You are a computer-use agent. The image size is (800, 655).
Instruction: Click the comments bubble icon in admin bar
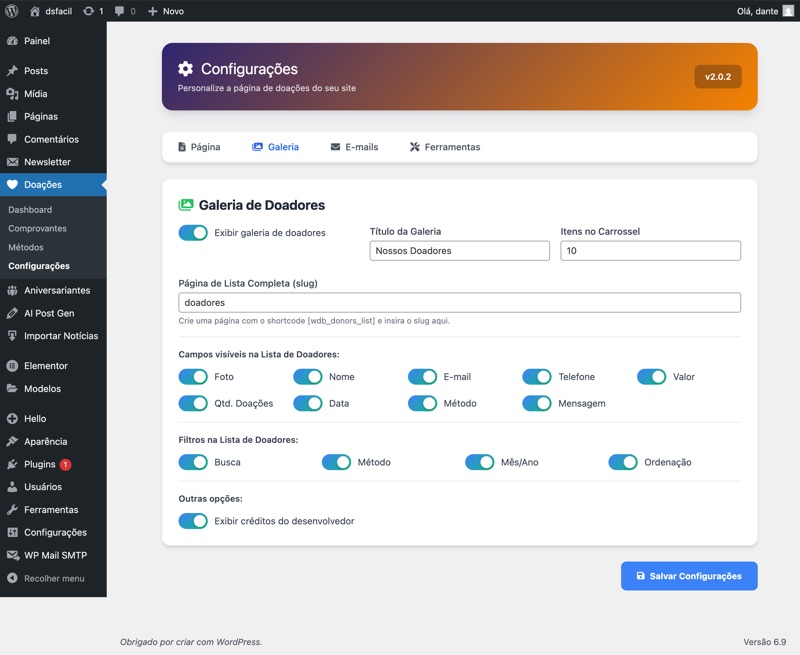(120, 11)
